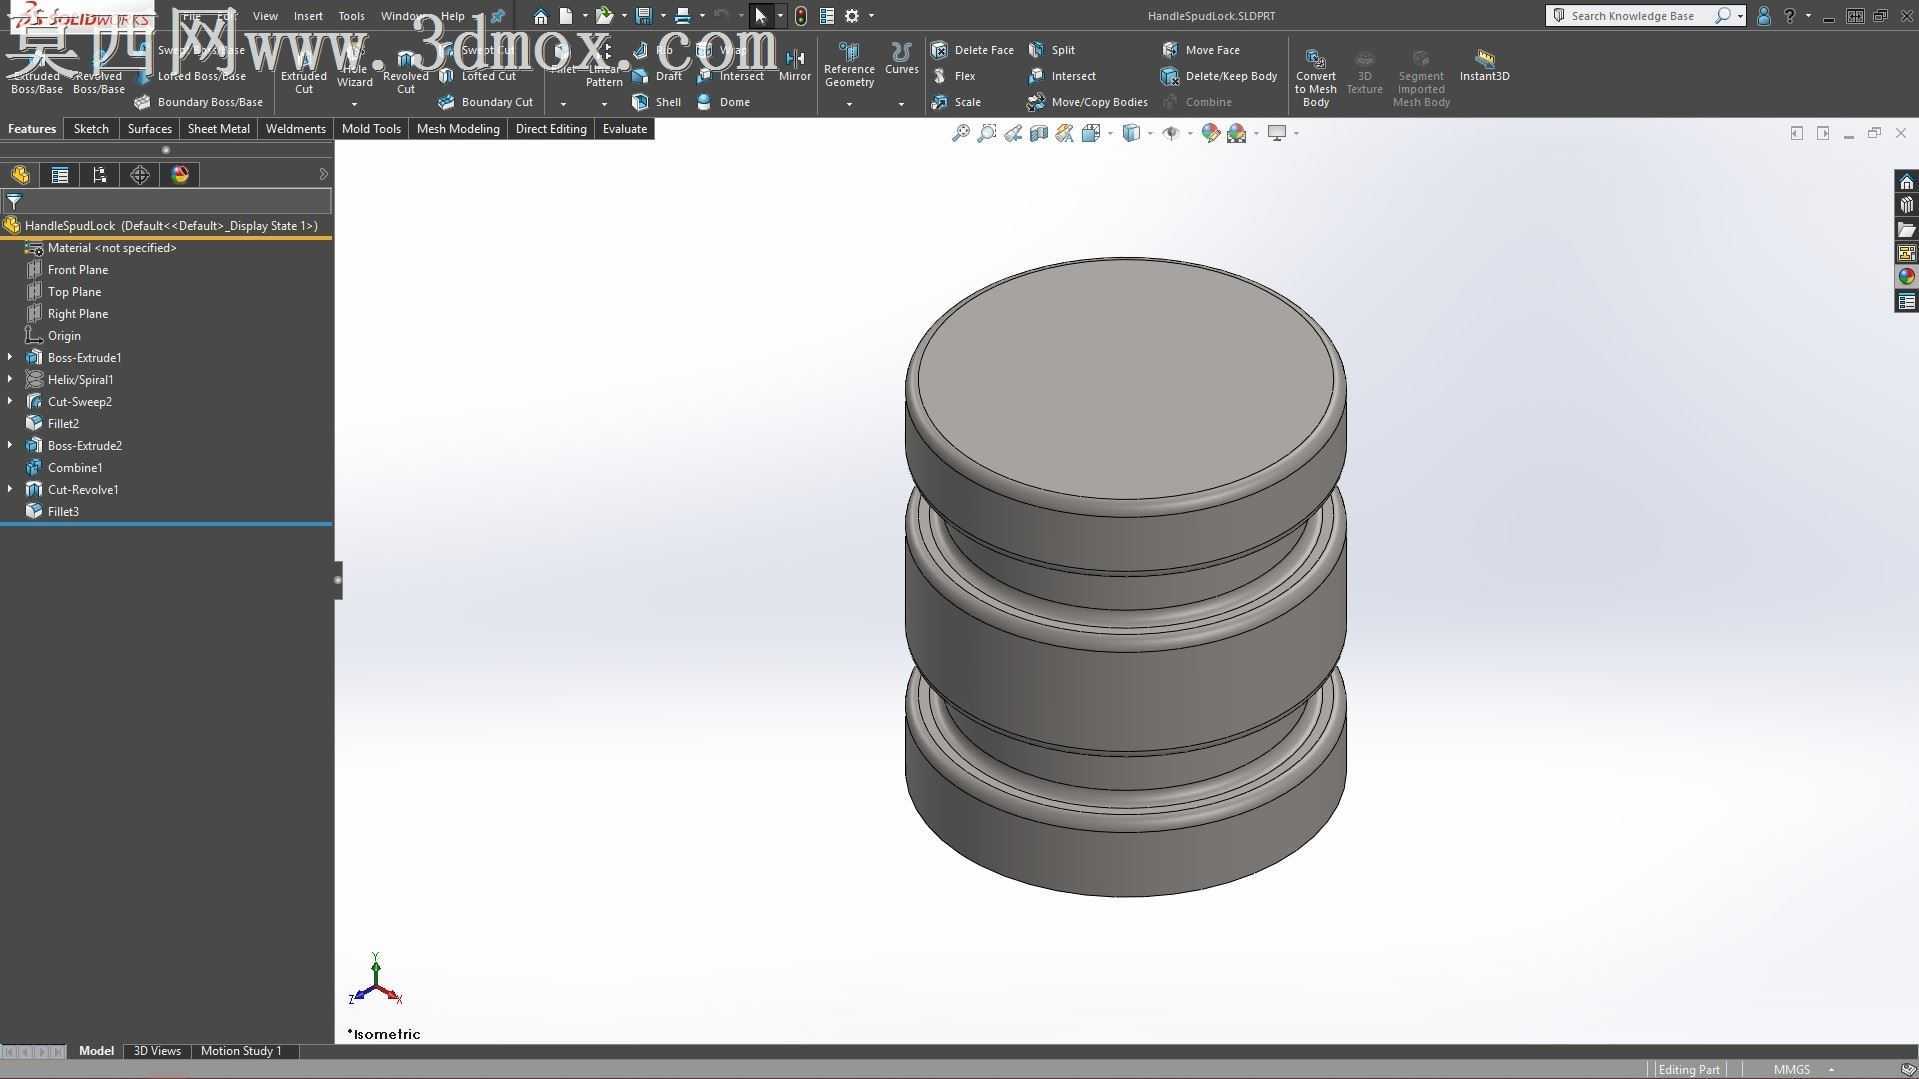The image size is (1919, 1079).
Task: Switch to the 3D Views bottom tab
Action: (x=157, y=1051)
